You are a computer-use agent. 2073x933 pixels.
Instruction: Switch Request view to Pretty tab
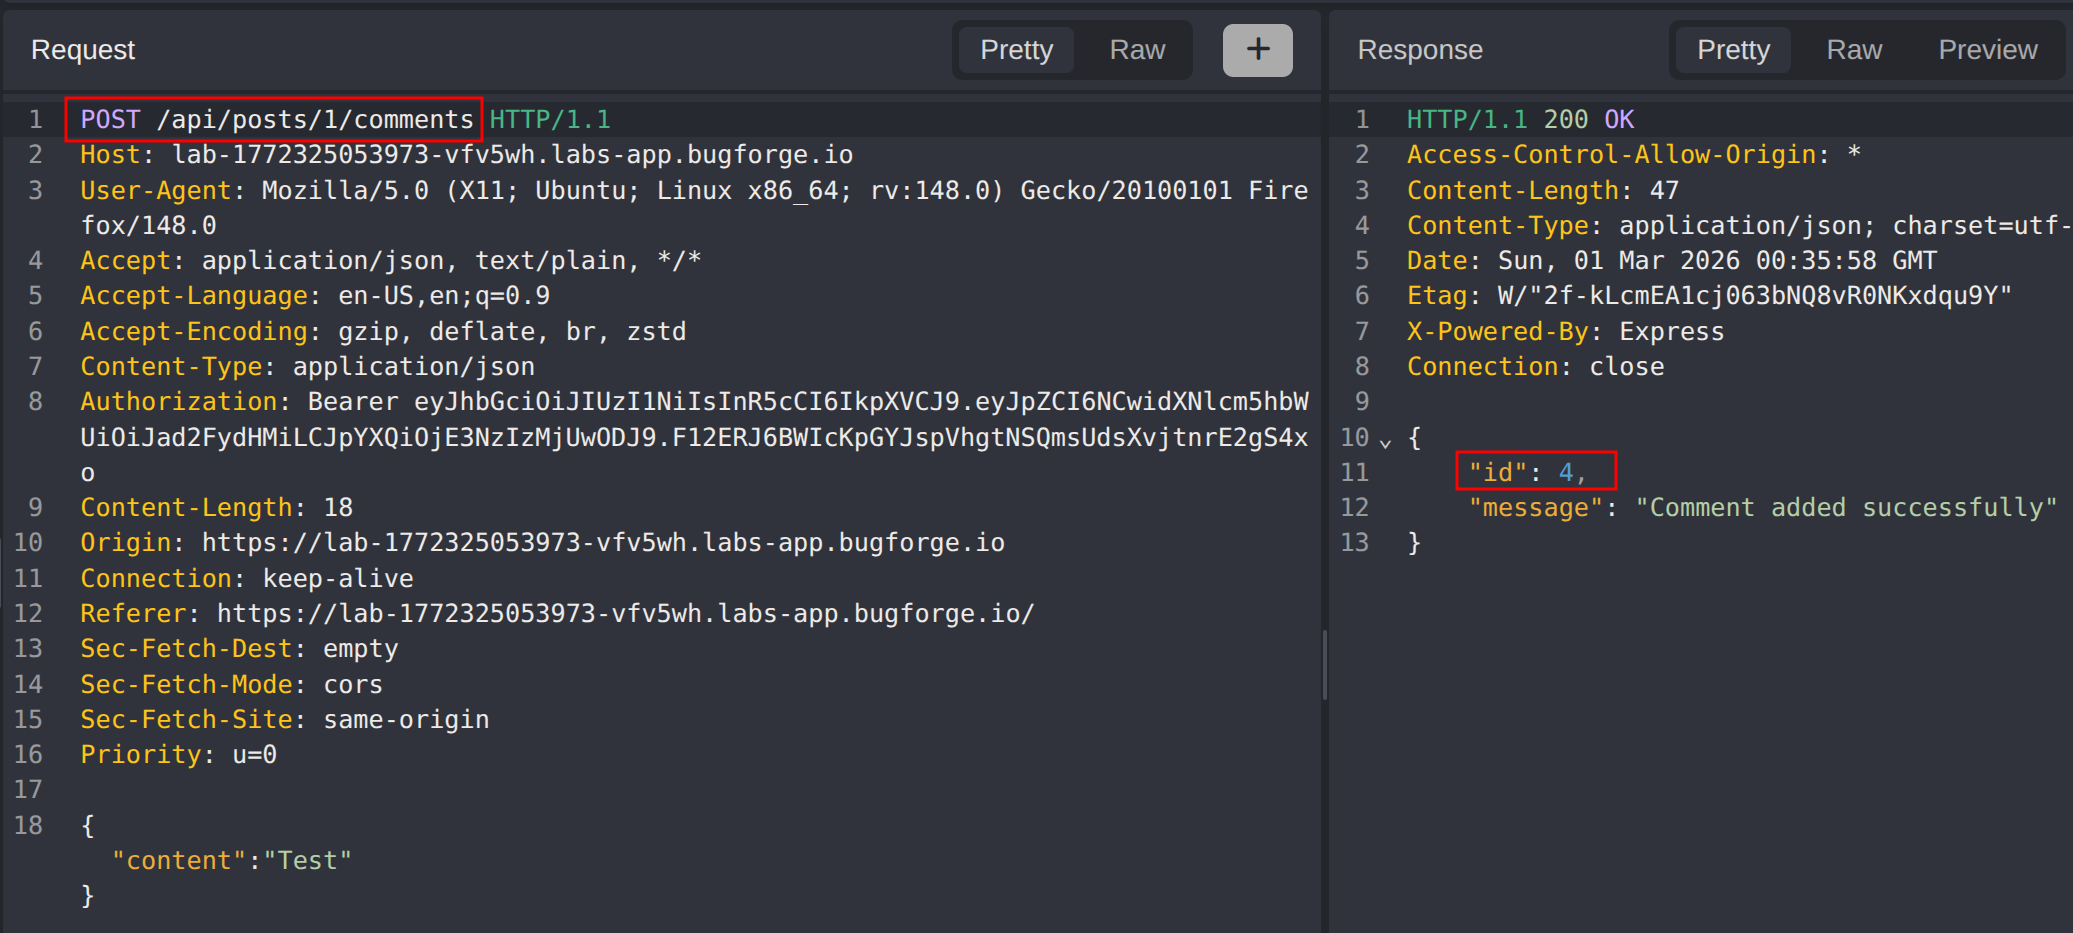point(1016,50)
